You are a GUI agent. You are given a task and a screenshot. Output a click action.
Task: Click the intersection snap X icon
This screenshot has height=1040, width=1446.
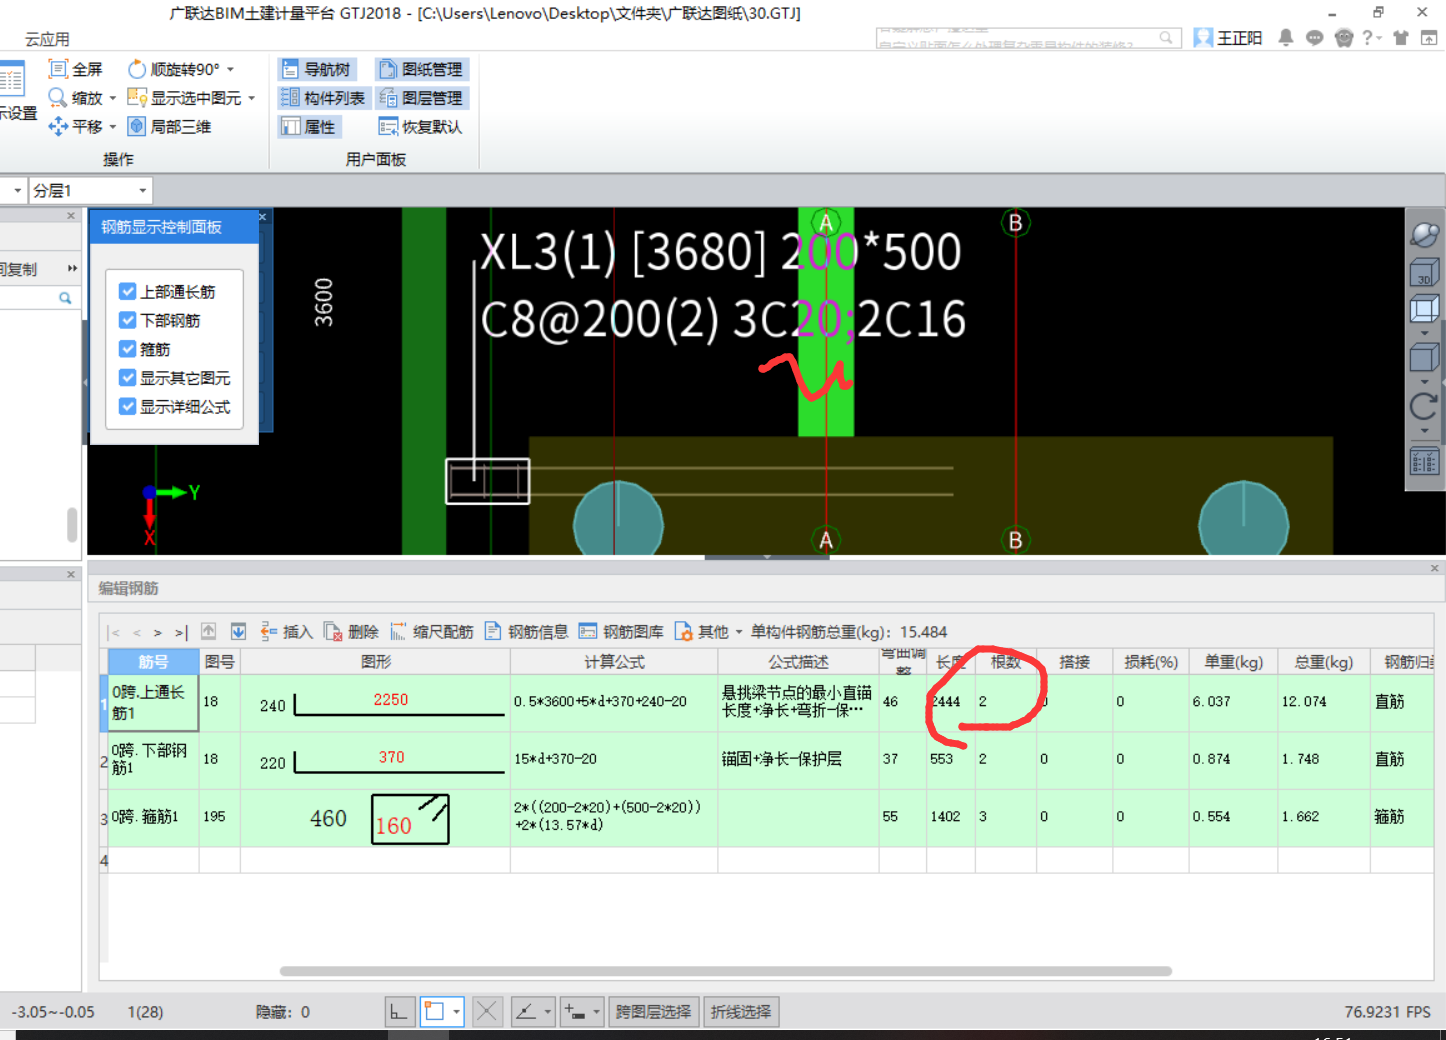pyautogui.click(x=487, y=1012)
